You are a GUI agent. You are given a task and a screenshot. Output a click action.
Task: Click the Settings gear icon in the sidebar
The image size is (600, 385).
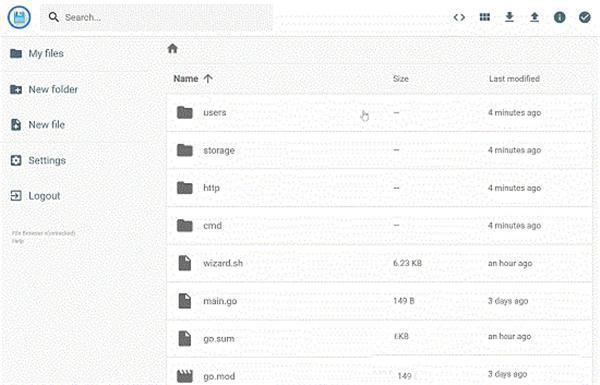(16, 160)
